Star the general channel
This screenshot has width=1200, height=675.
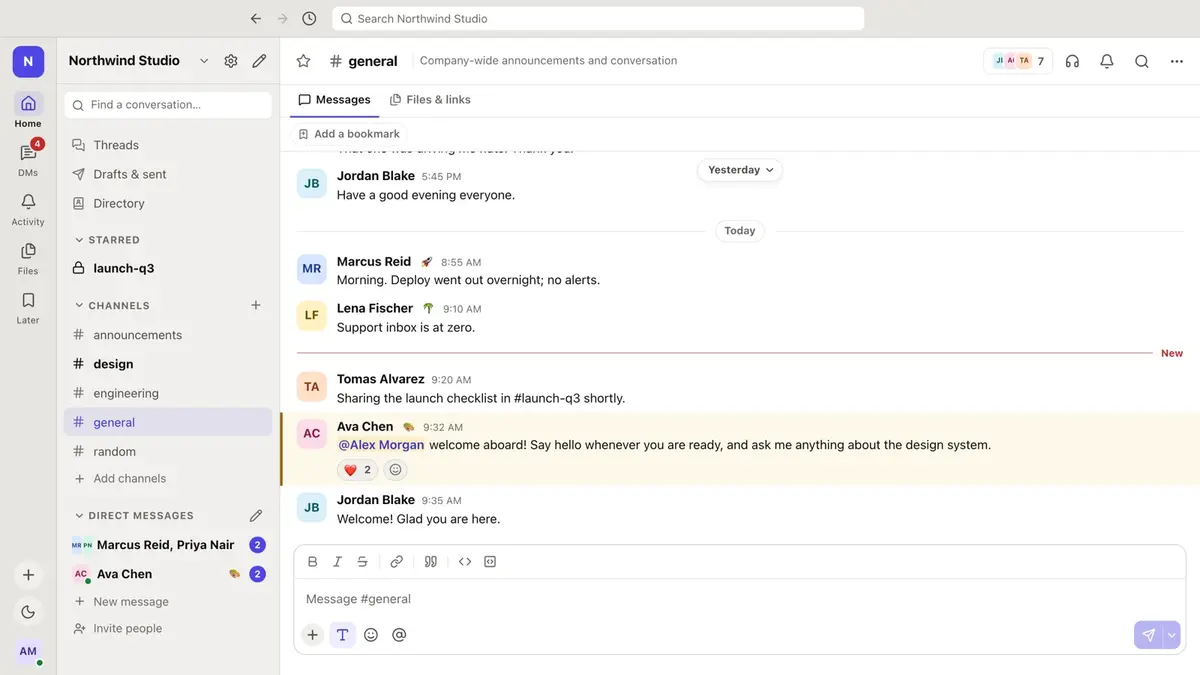point(303,61)
